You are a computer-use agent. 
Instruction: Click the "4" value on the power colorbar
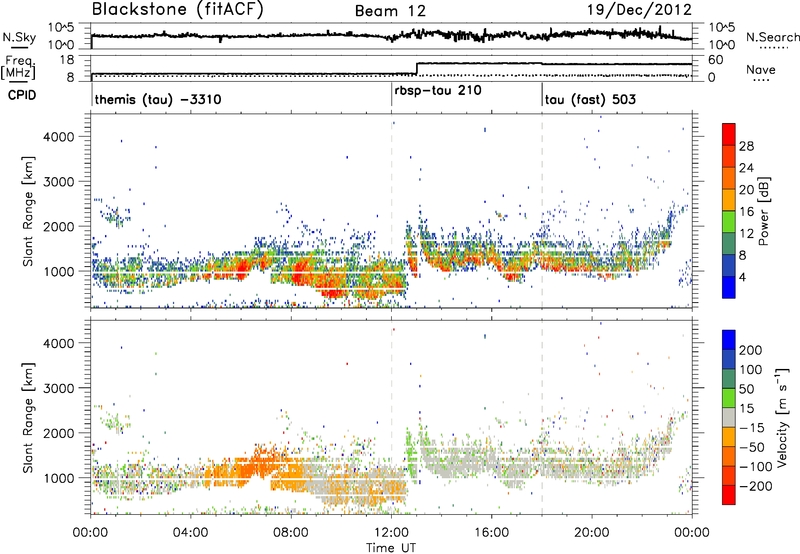(743, 278)
